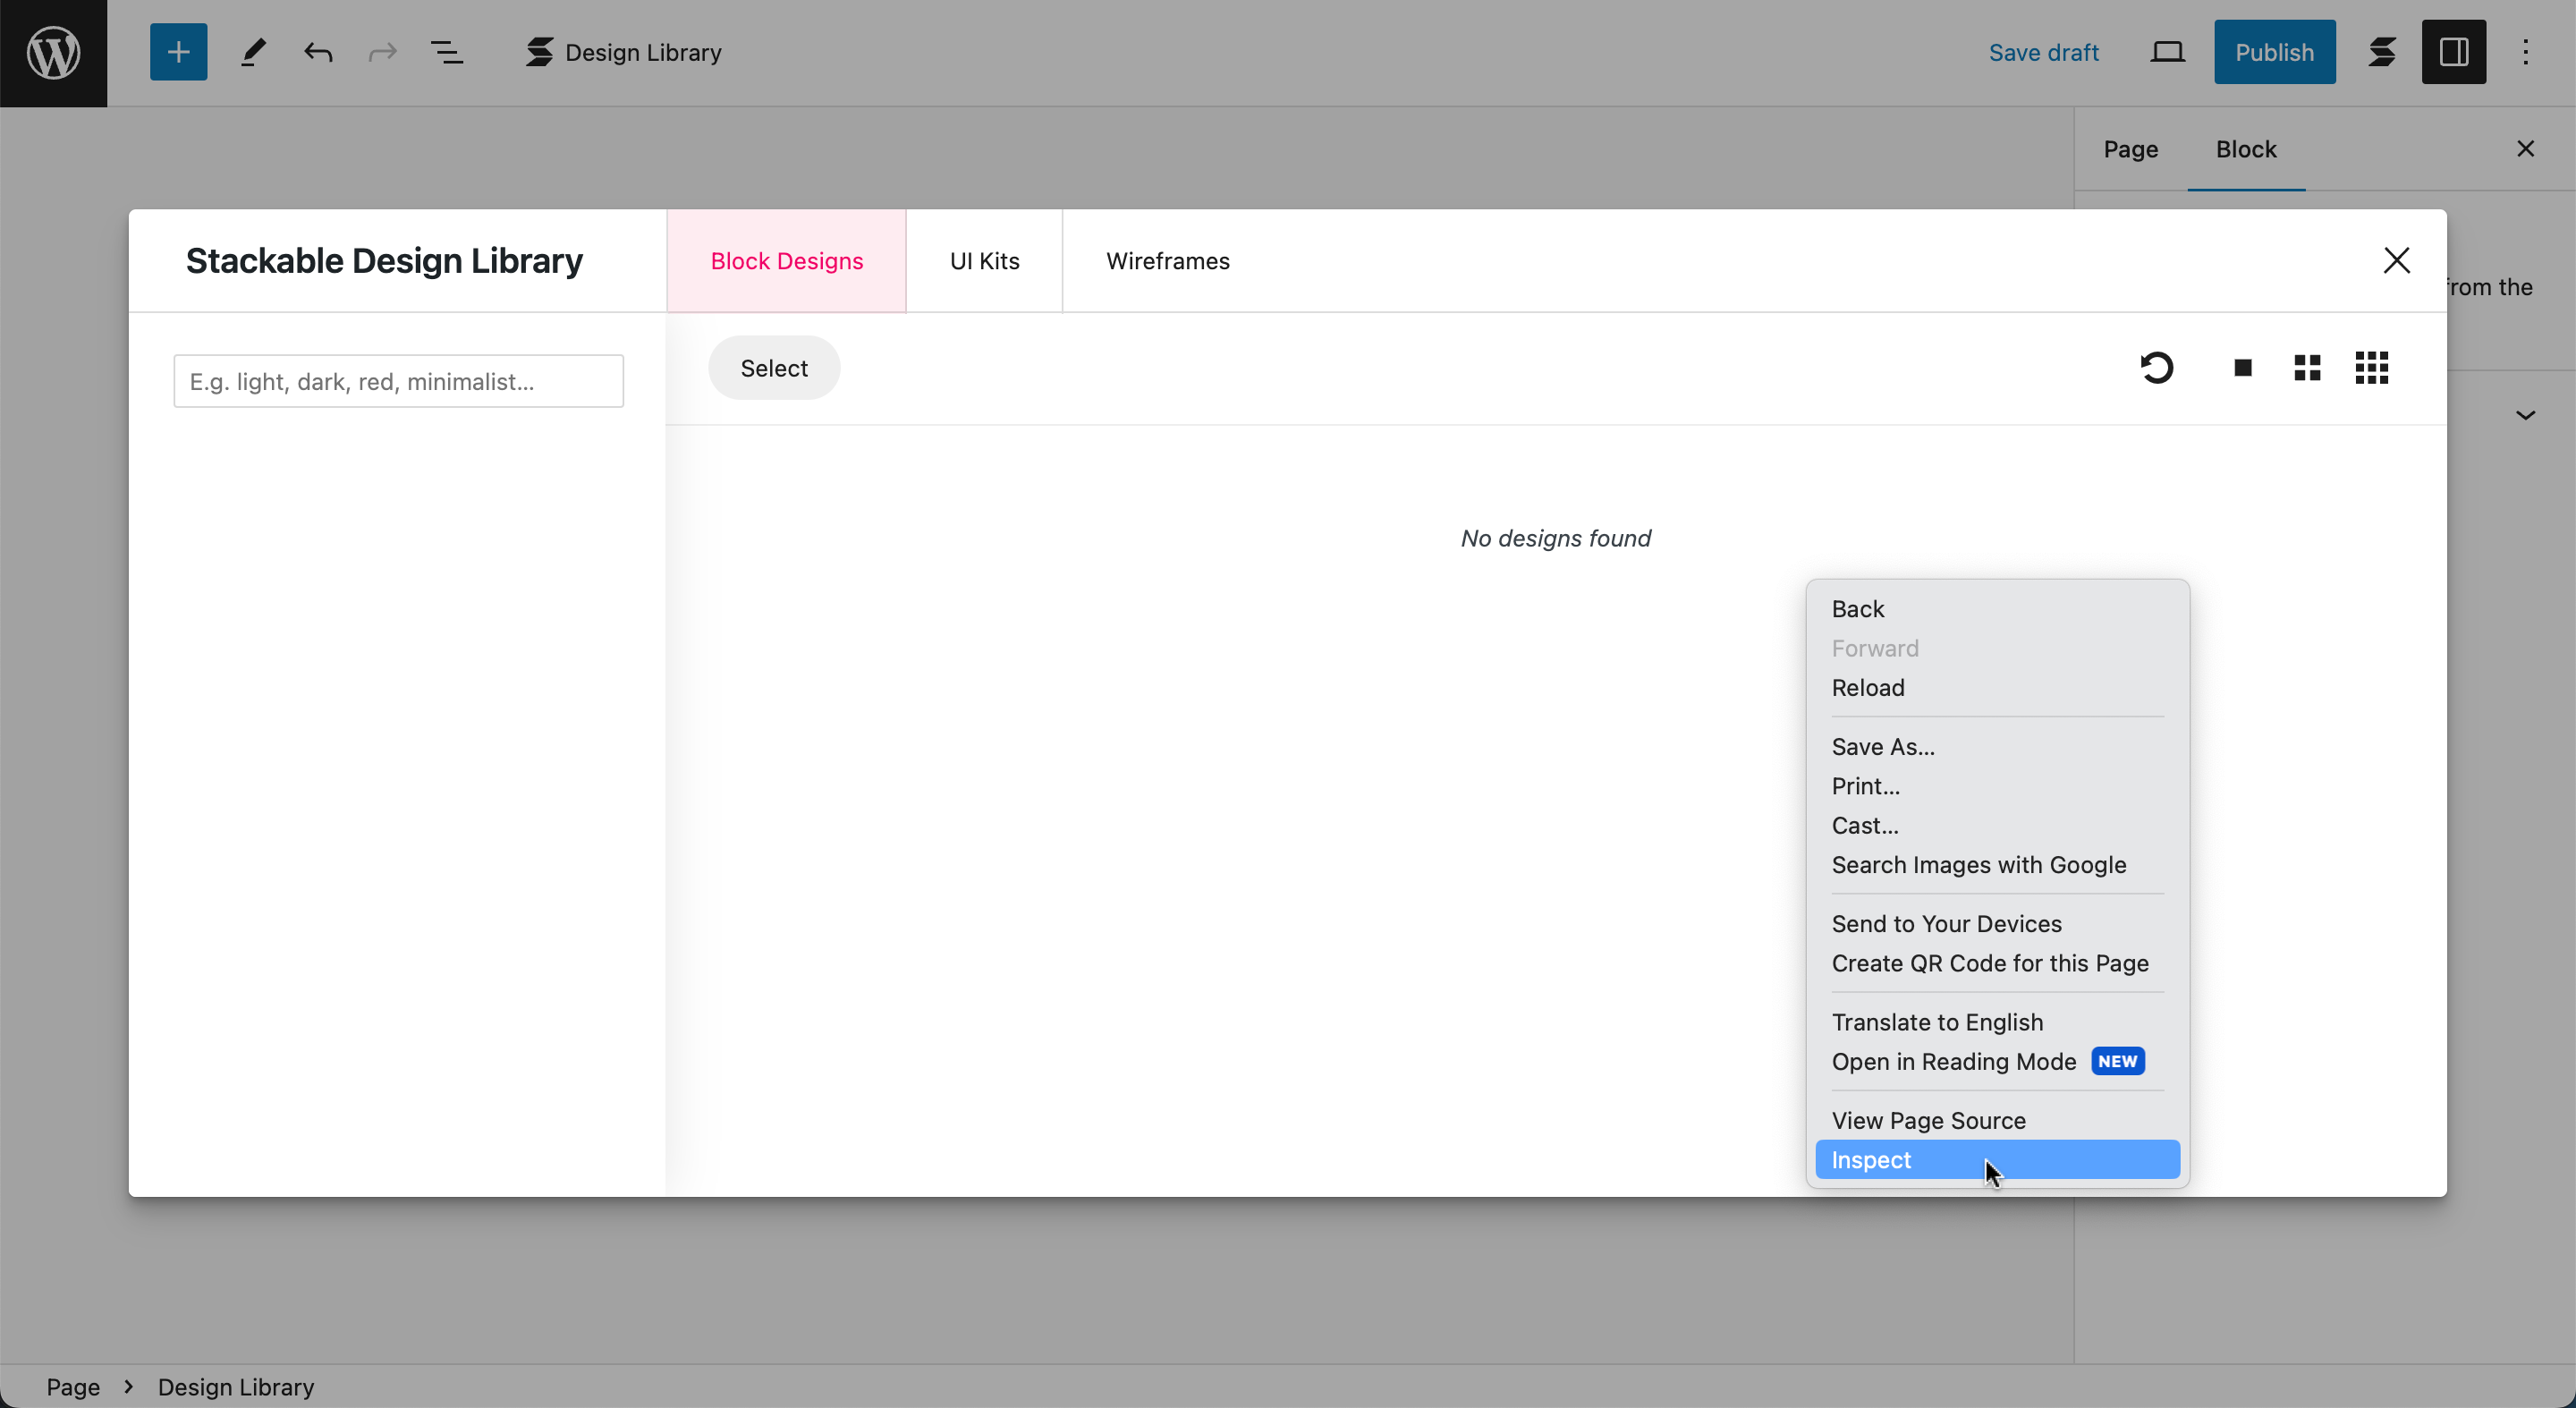Viewport: 2576px width, 1408px height.
Task: Click the refresh designs icon
Action: click(2156, 368)
